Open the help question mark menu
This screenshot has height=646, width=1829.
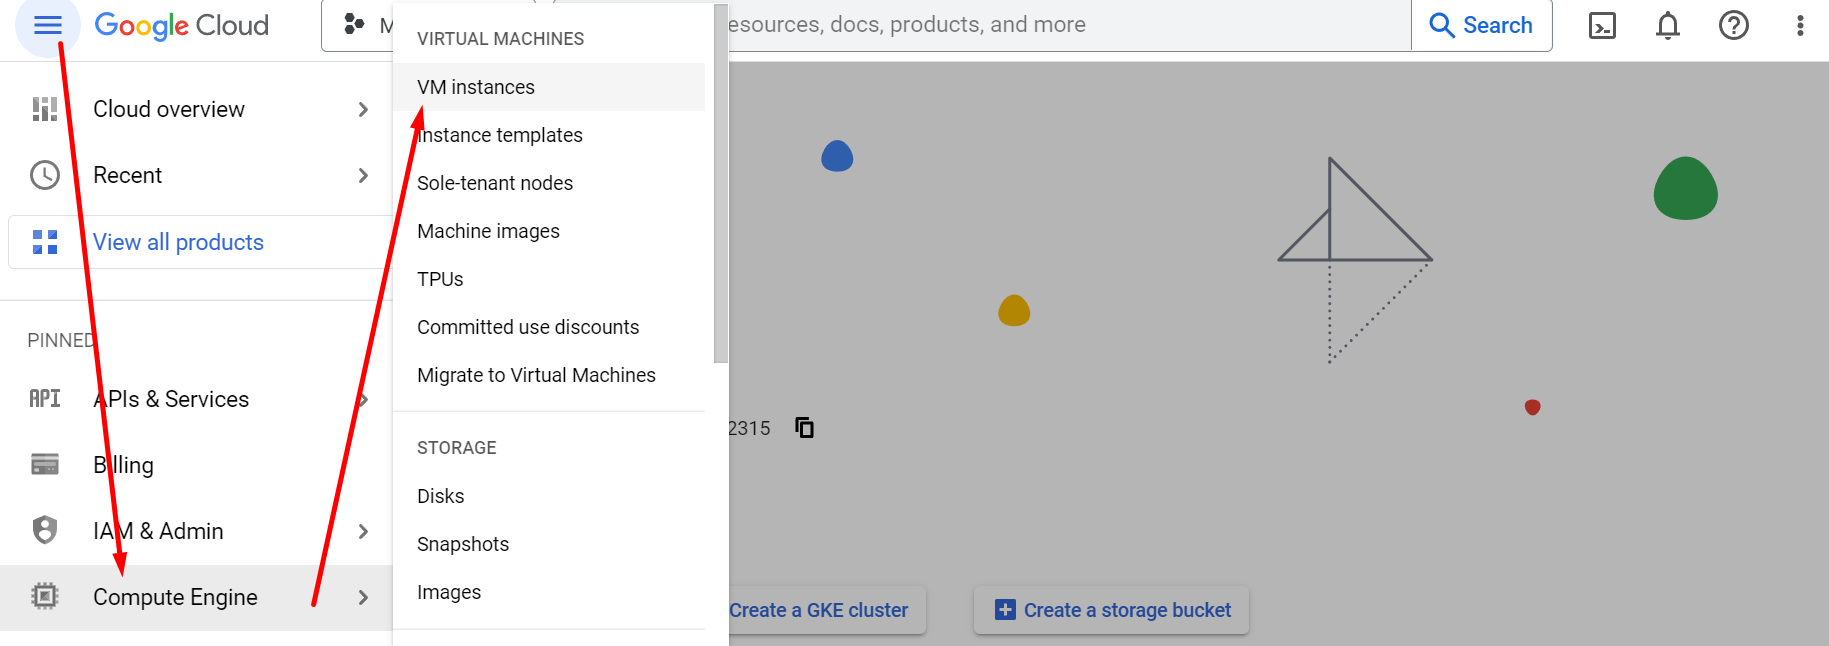[x=1733, y=25]
